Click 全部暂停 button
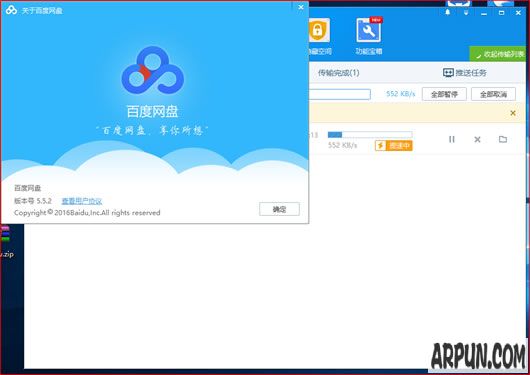530x375 pixels. tap(444, 94)
